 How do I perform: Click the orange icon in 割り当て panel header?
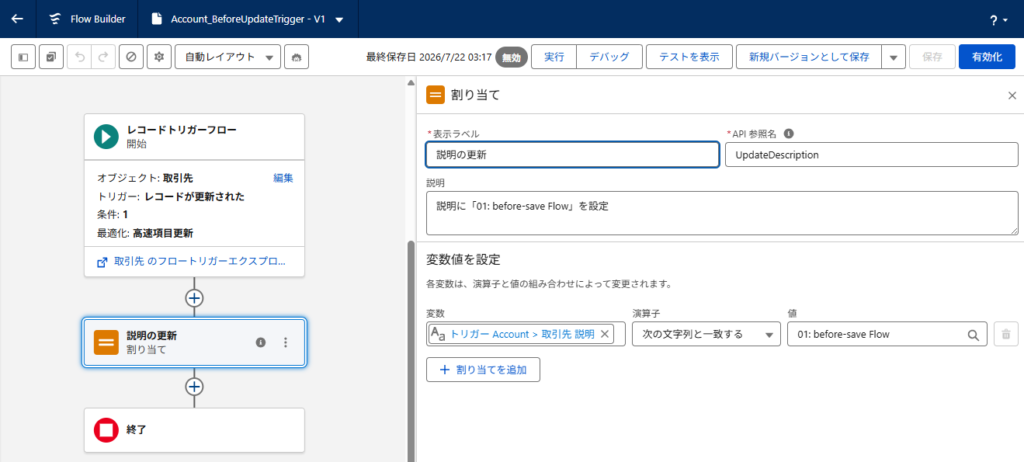point(436,95)
